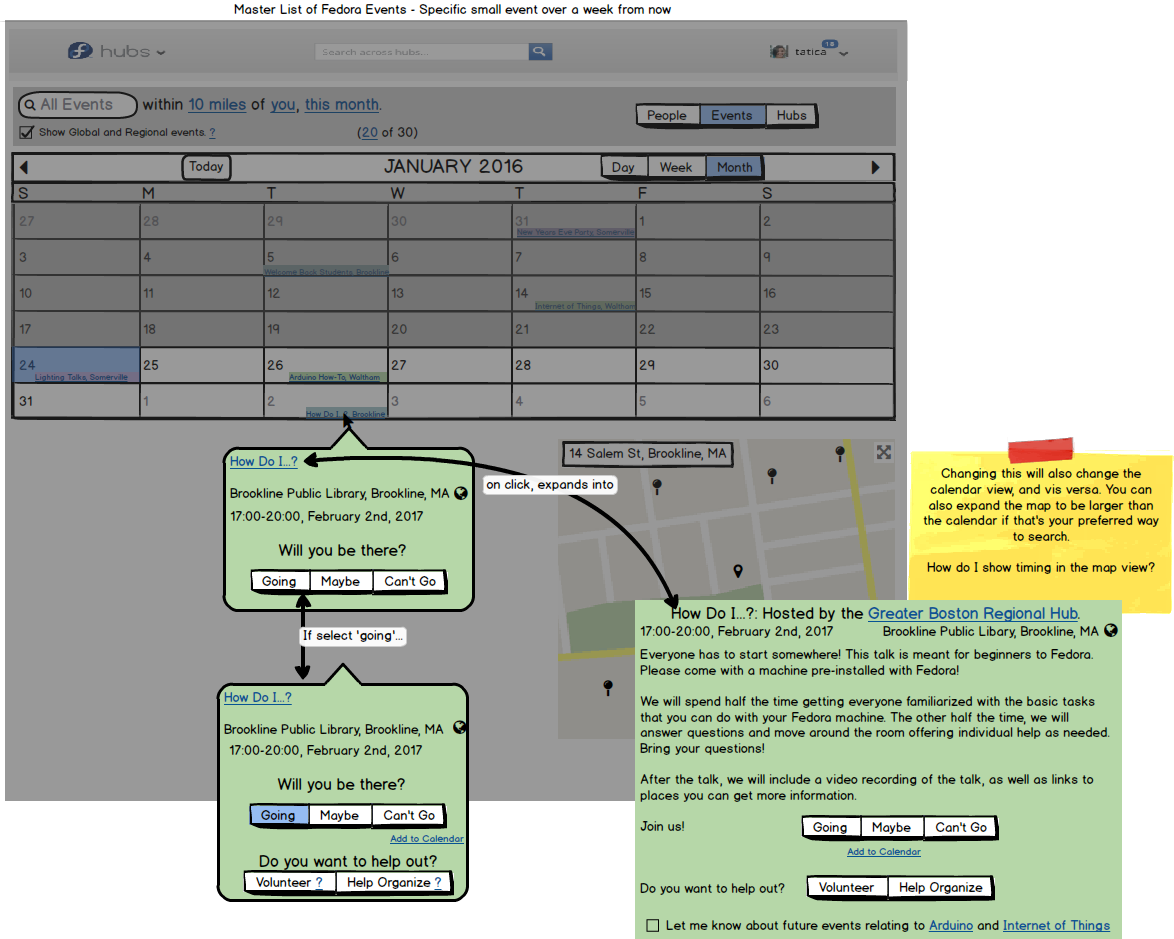
Task: Click the Fedora logo next to hubs
Action: [x=80, y=51]
